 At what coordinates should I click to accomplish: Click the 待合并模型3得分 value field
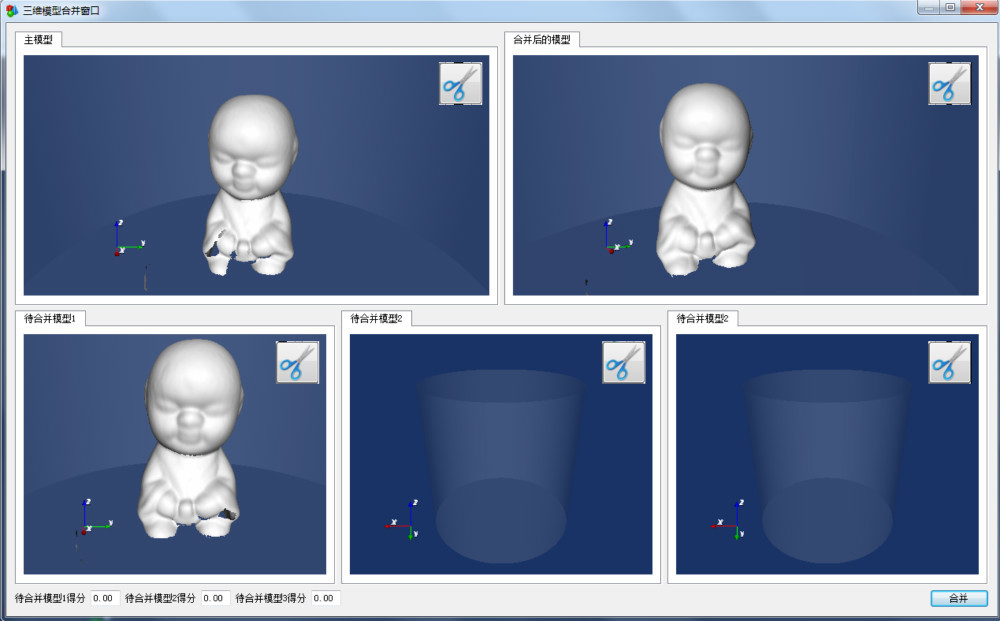click(325, 598)
